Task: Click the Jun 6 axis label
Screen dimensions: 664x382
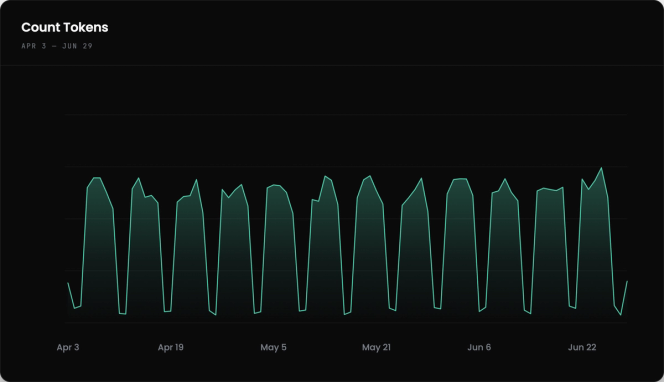Action: coord(479,347)
